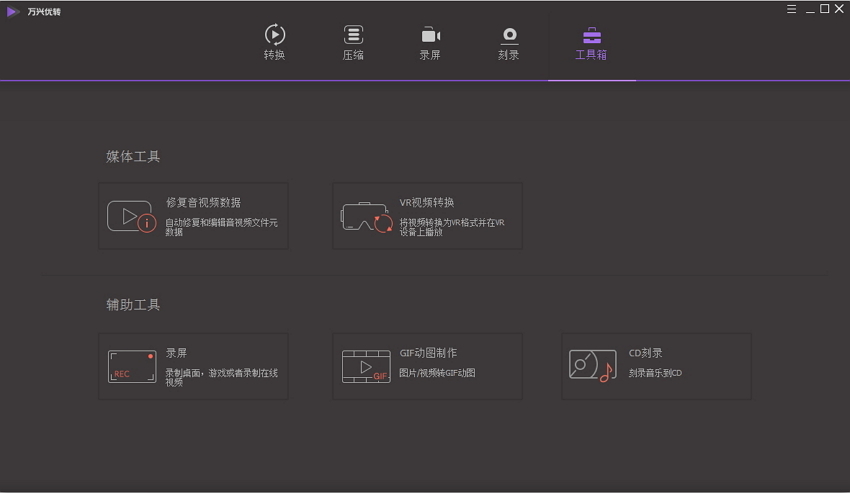Click the 录制桌面 description under 录屏 card
This screenshot has height=493, width=850.
click(x=221, y=377)
